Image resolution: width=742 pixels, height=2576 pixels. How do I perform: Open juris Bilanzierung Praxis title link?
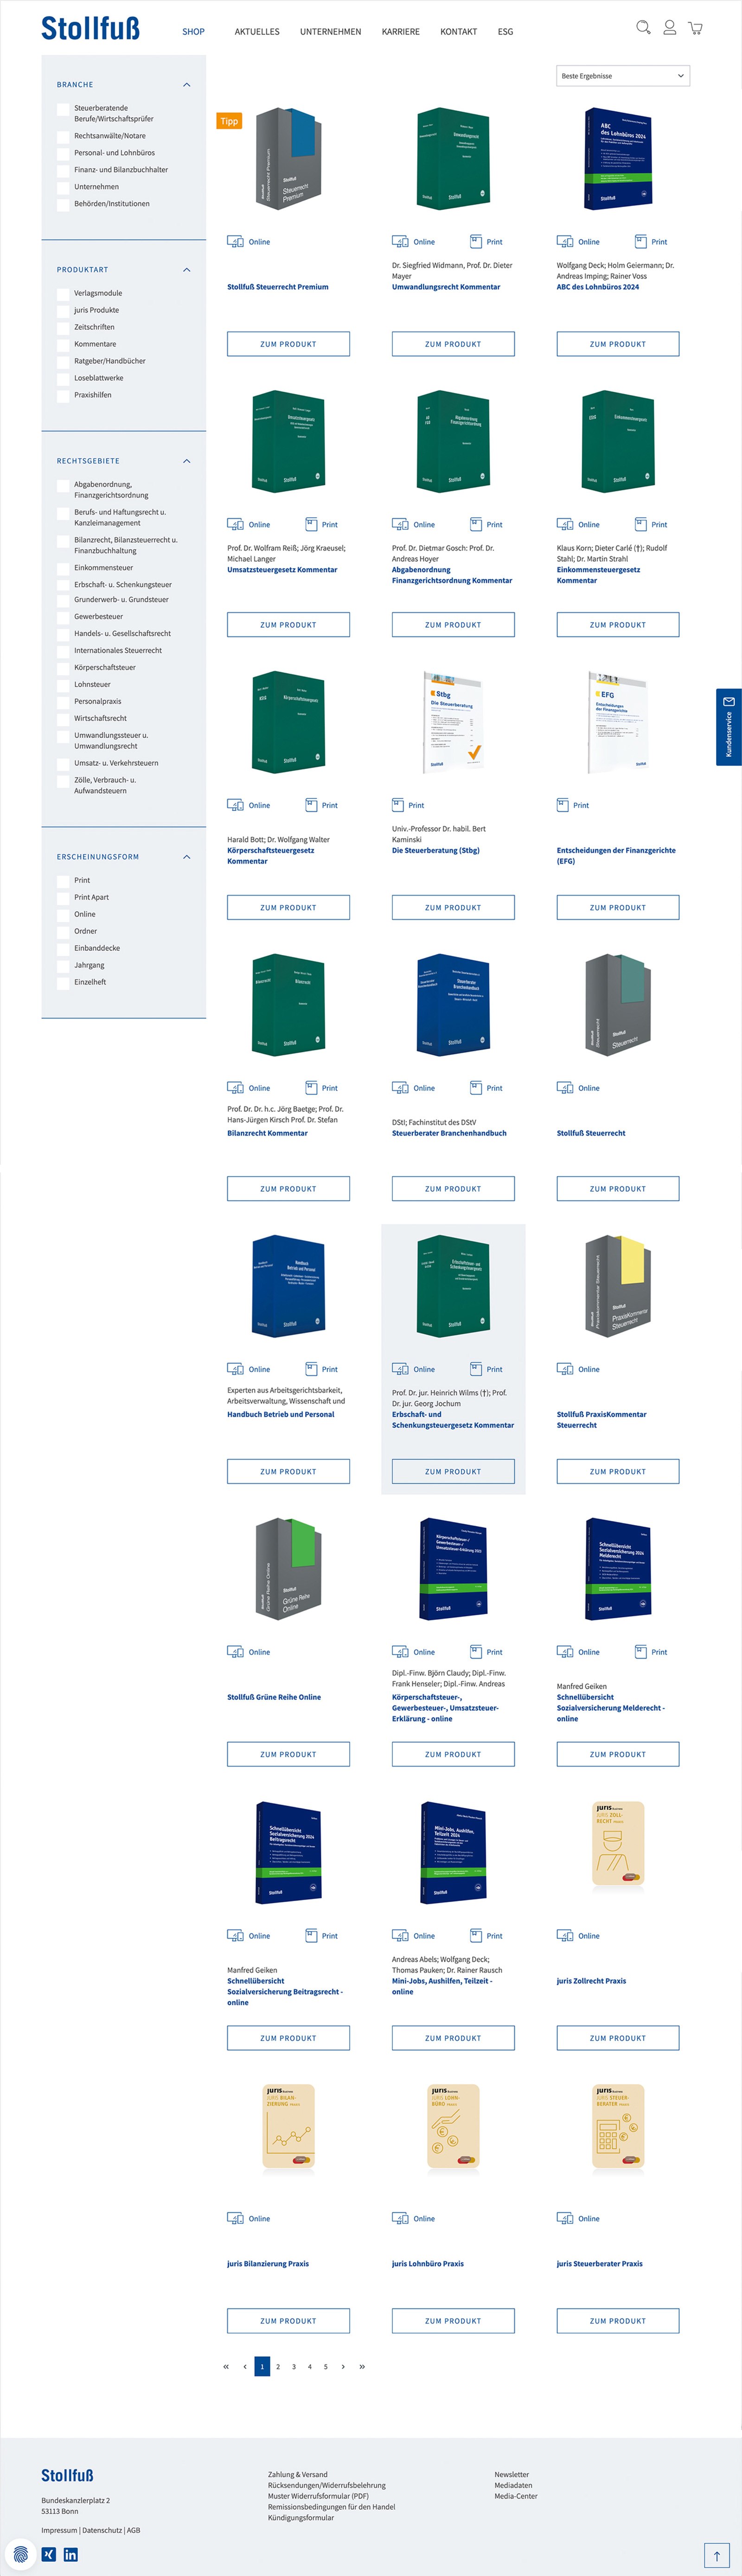click(x=268, y=2264)
